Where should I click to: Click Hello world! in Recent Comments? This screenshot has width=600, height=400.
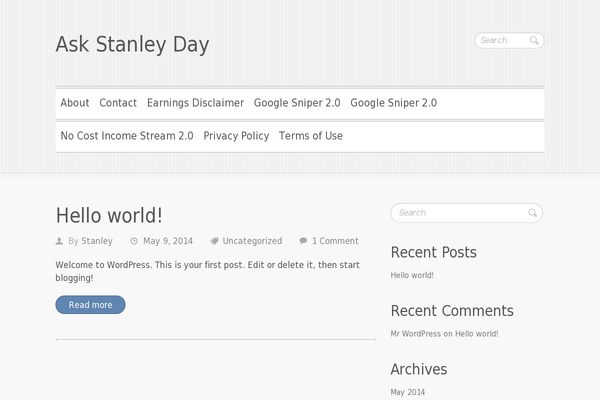[476, 334]
